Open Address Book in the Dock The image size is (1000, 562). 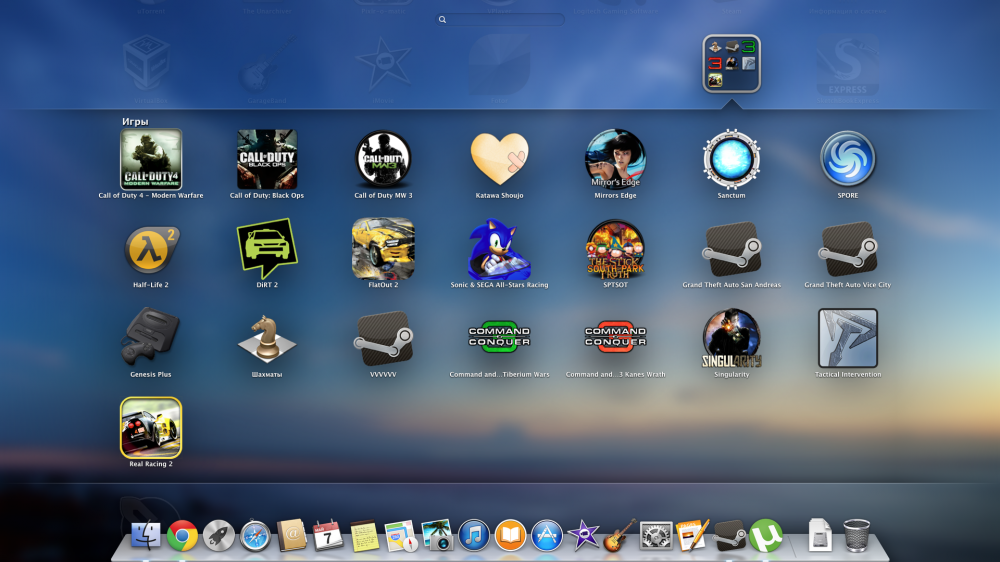tap(292, 535)
